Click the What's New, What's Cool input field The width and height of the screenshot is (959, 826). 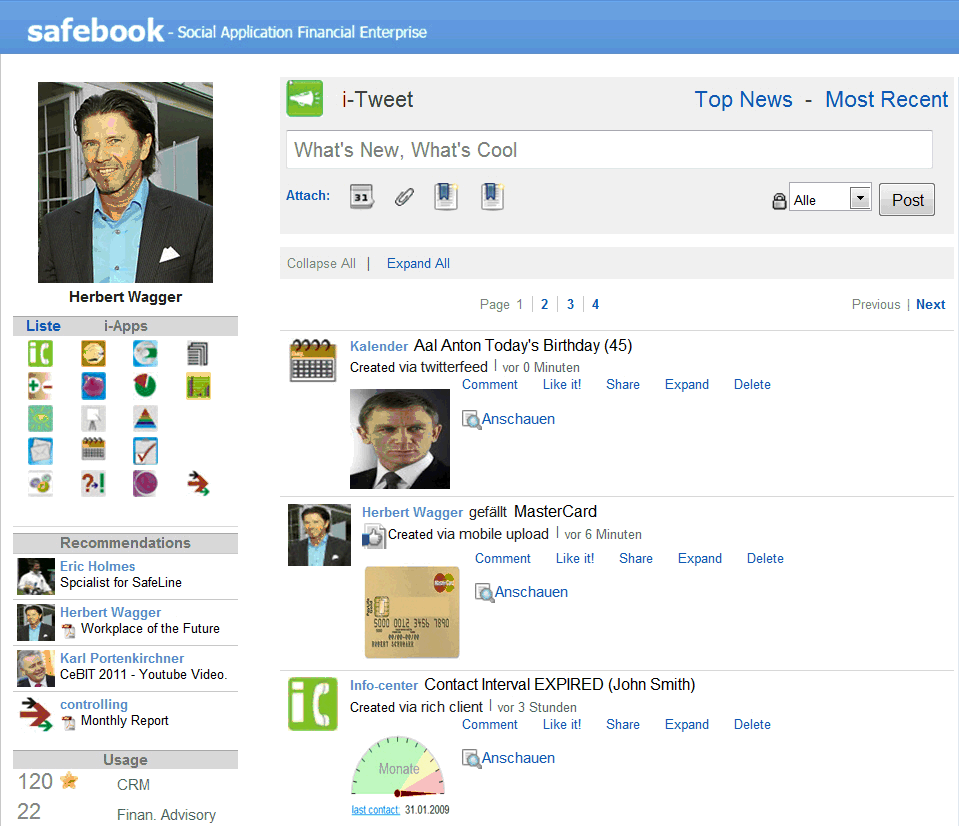[609, 149]
